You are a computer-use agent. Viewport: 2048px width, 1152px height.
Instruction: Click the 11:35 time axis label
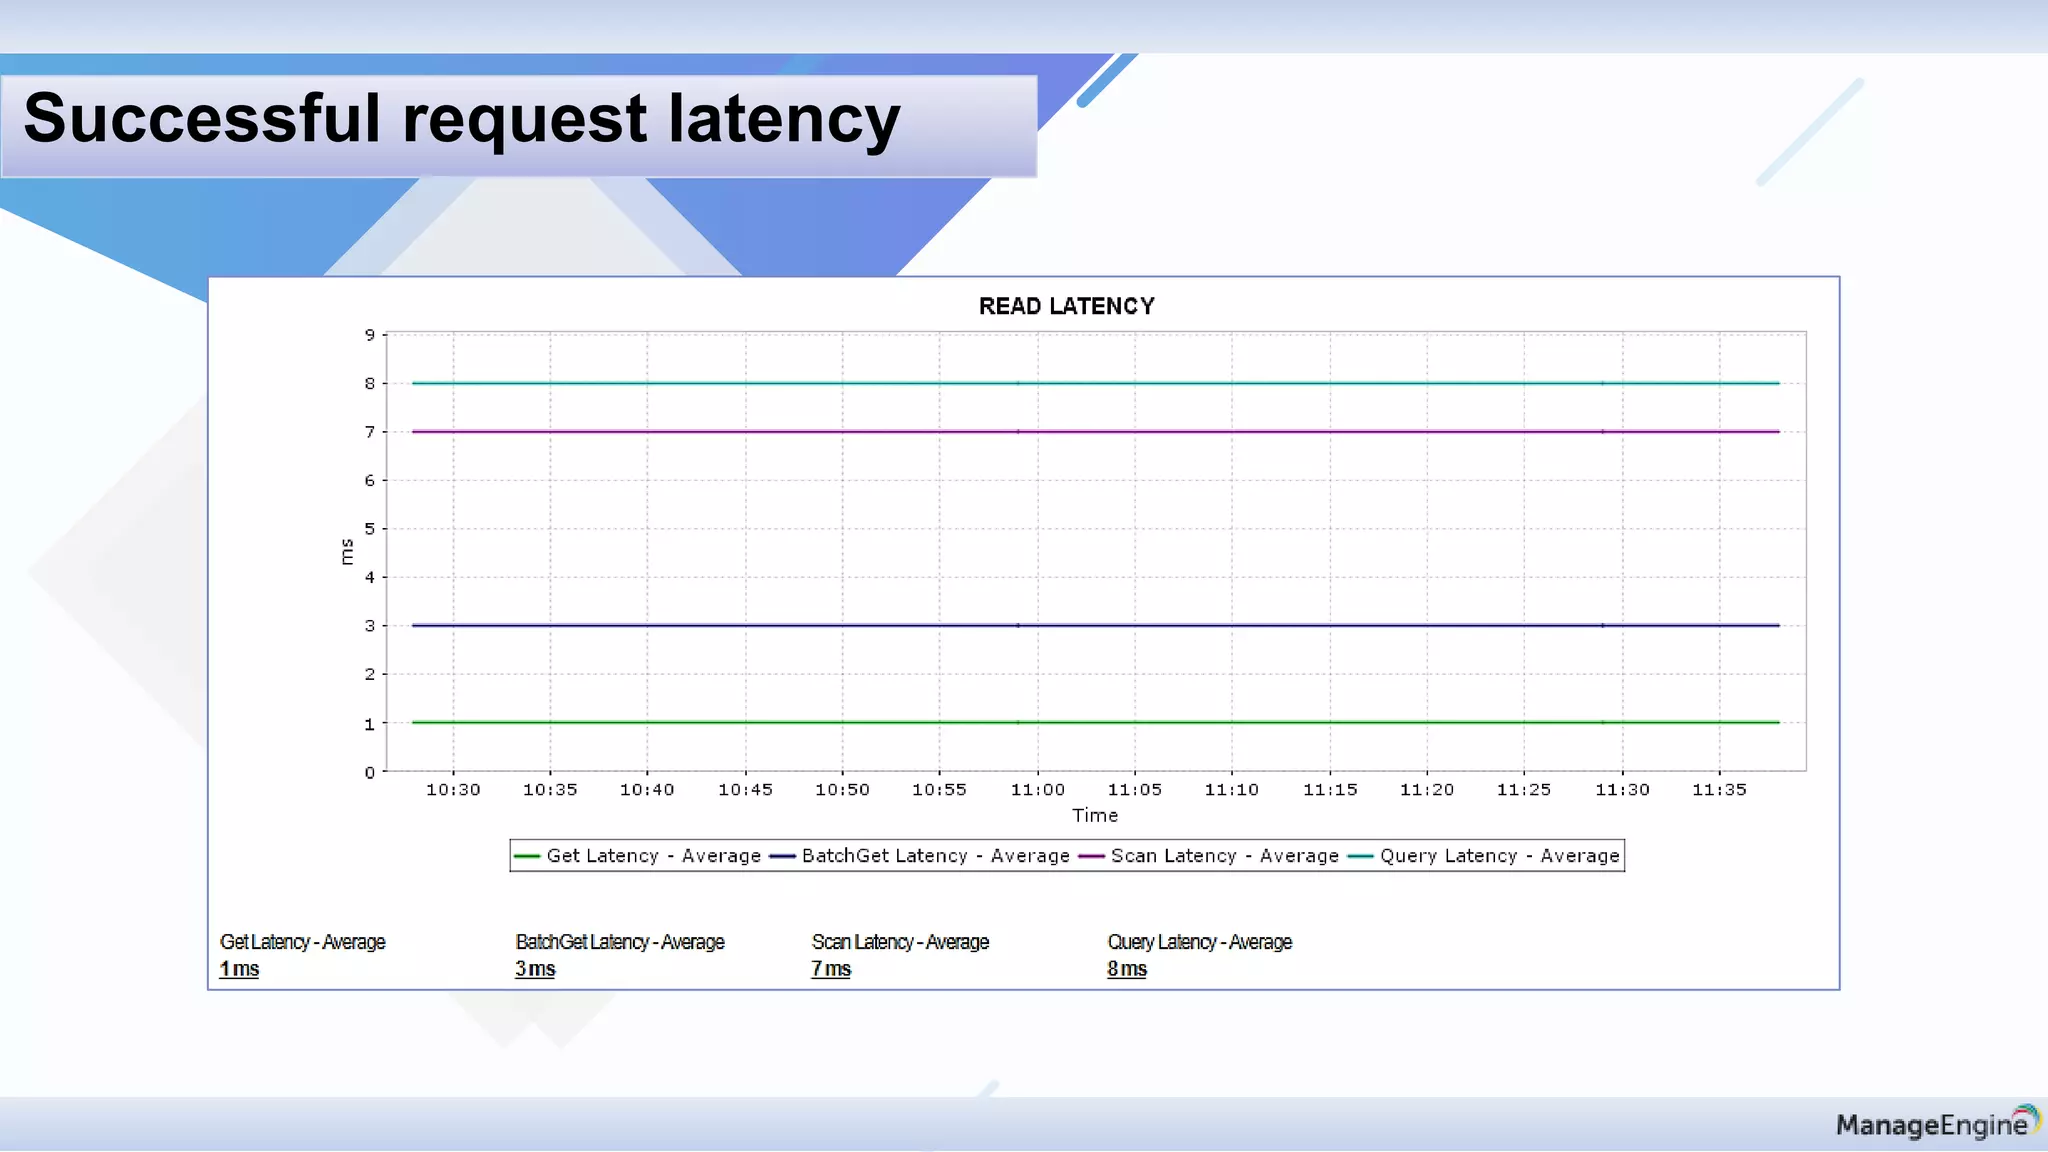coord(1719,790)
